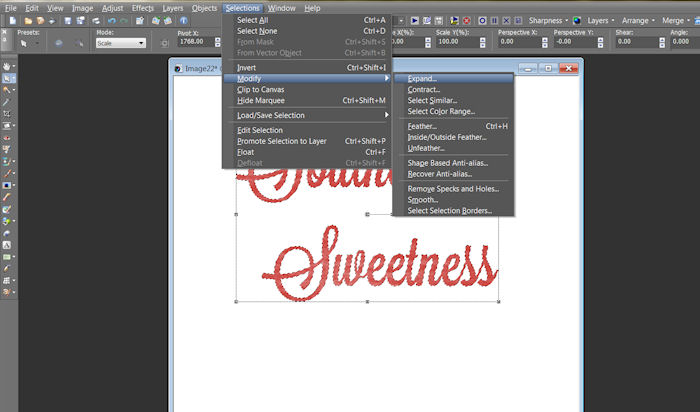Click Invert in the Selections menu
Viewport: 700px width, 412px height.
[247, 67]
